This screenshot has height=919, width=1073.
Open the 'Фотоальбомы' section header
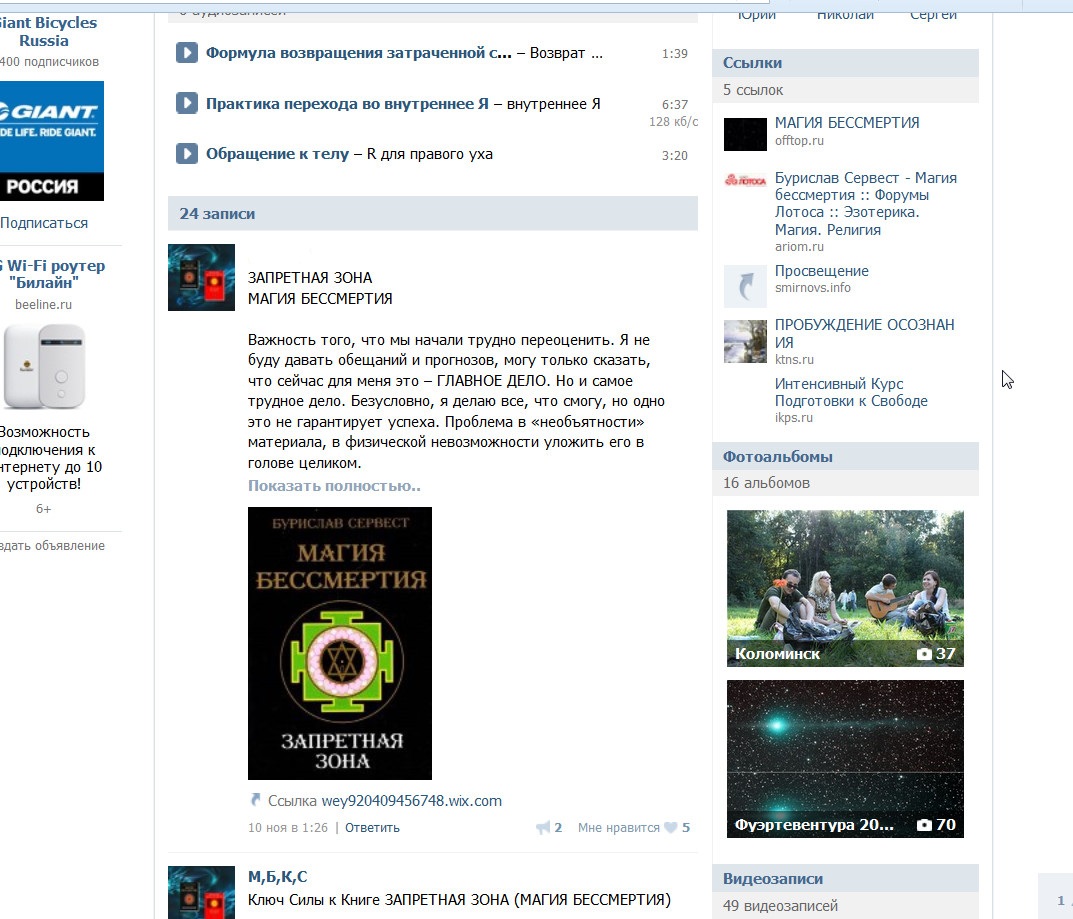(x=845, y=456)
